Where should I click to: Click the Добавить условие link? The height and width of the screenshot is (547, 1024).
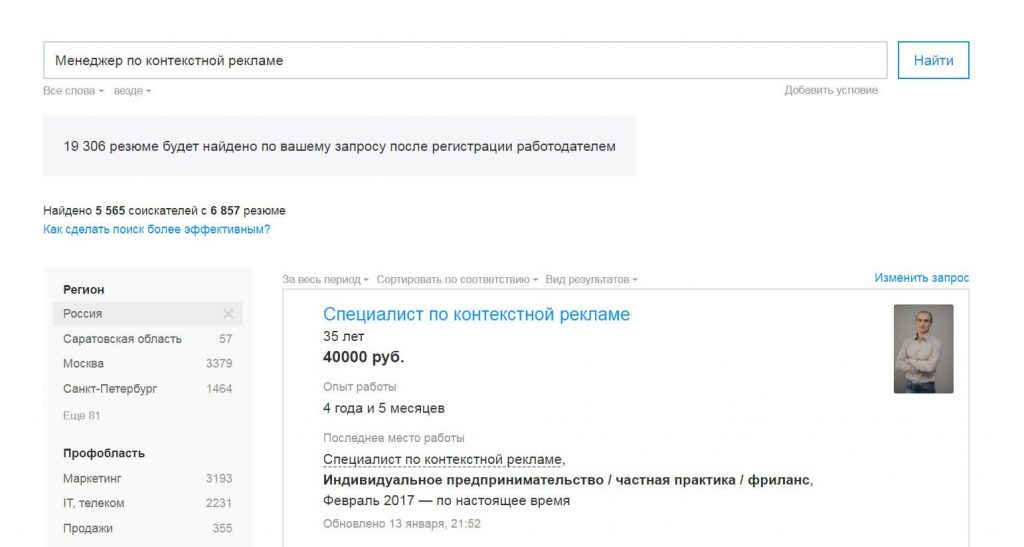pyautogui.click(x=831, y=91)
